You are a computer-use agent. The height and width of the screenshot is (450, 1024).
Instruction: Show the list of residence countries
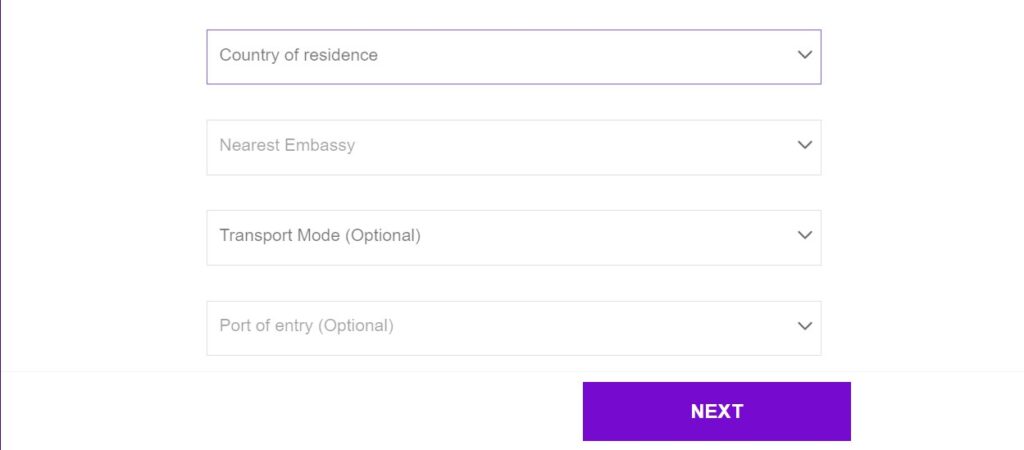click(x=513, y=56)
